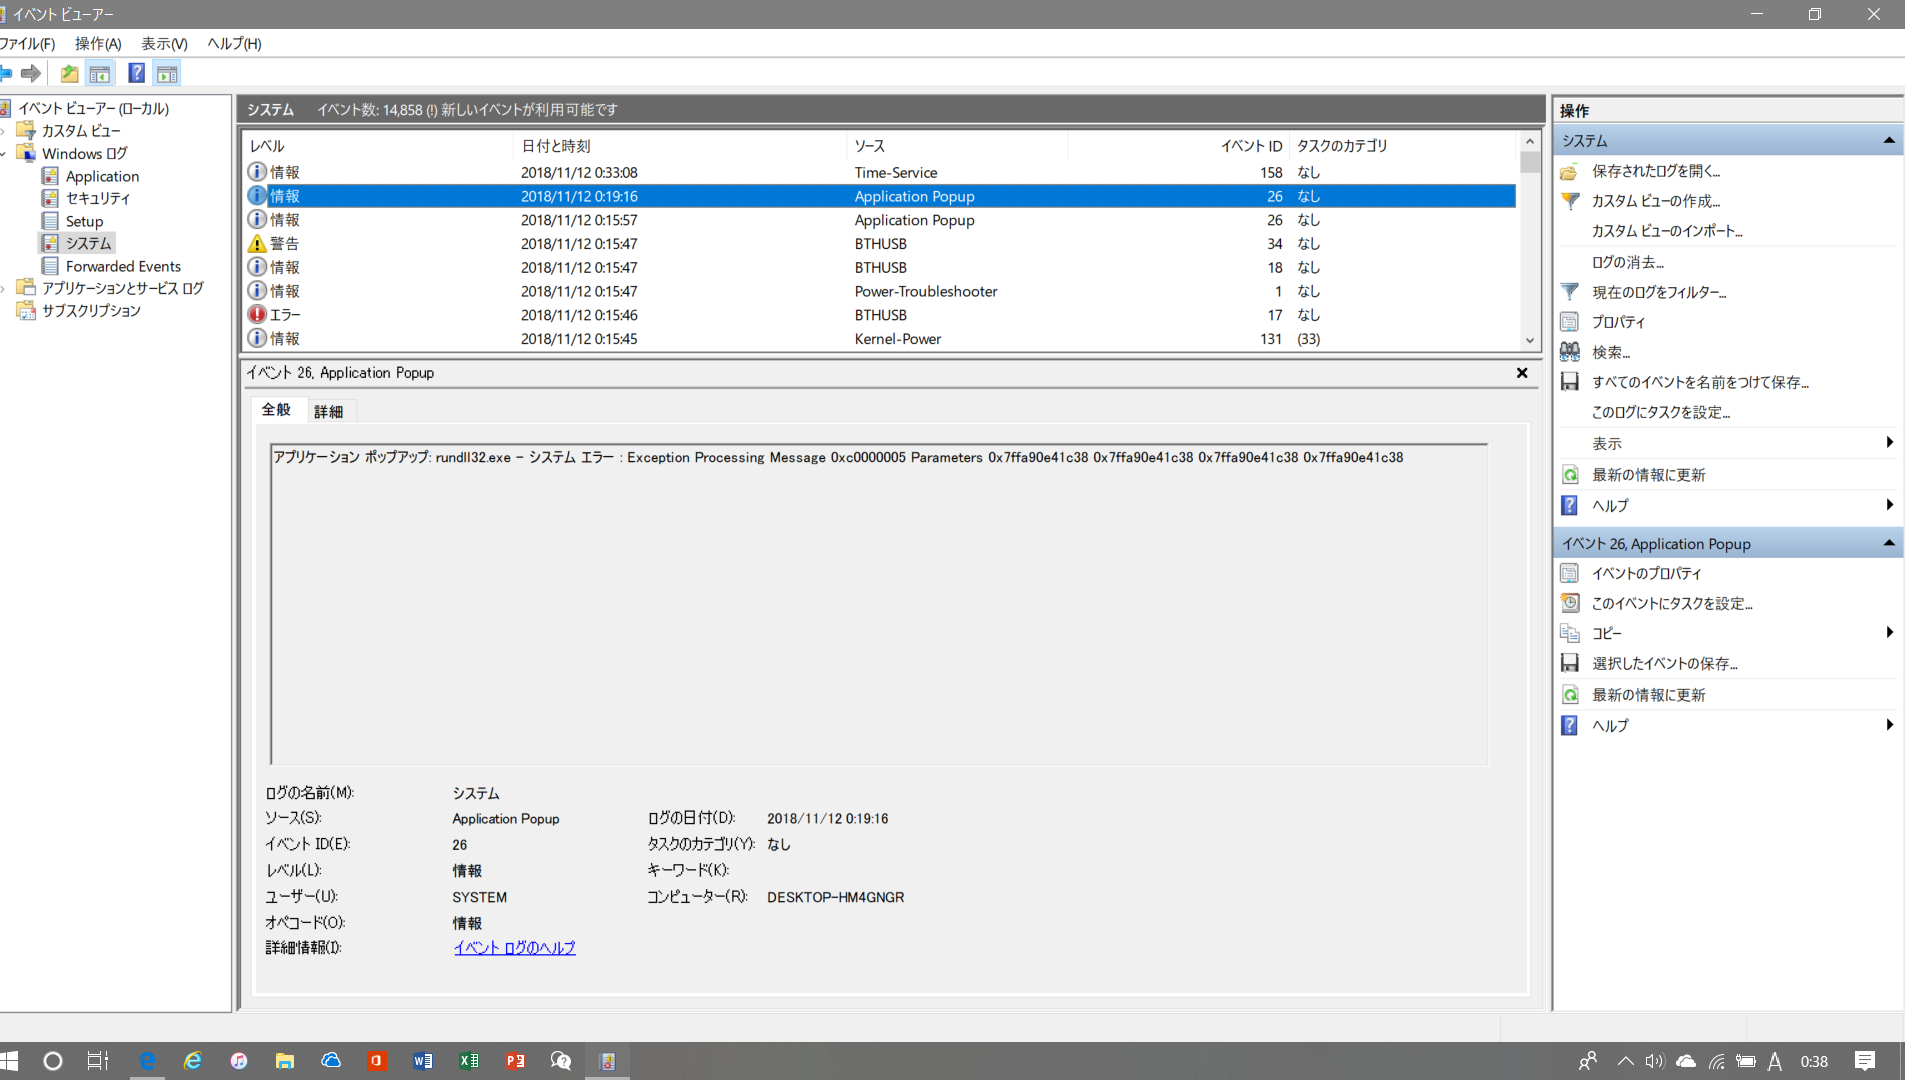Switch to the 詳細 tab
Image resolution: width=1905 pixels, height=1080 pixels.
pyautogui.click(x=328, y=411)
